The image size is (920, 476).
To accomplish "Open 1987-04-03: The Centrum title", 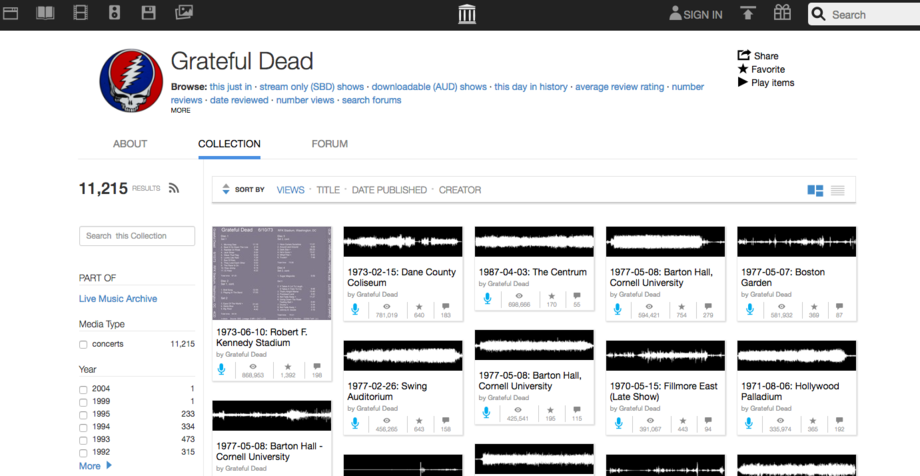I will [532, 272].
